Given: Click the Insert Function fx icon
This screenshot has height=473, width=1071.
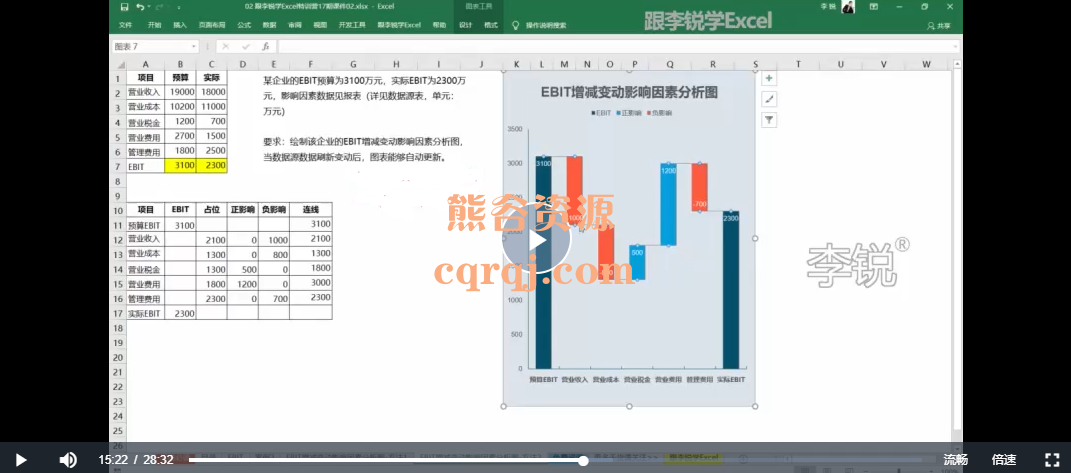Looking at the screenshot, I should point(266,46).
